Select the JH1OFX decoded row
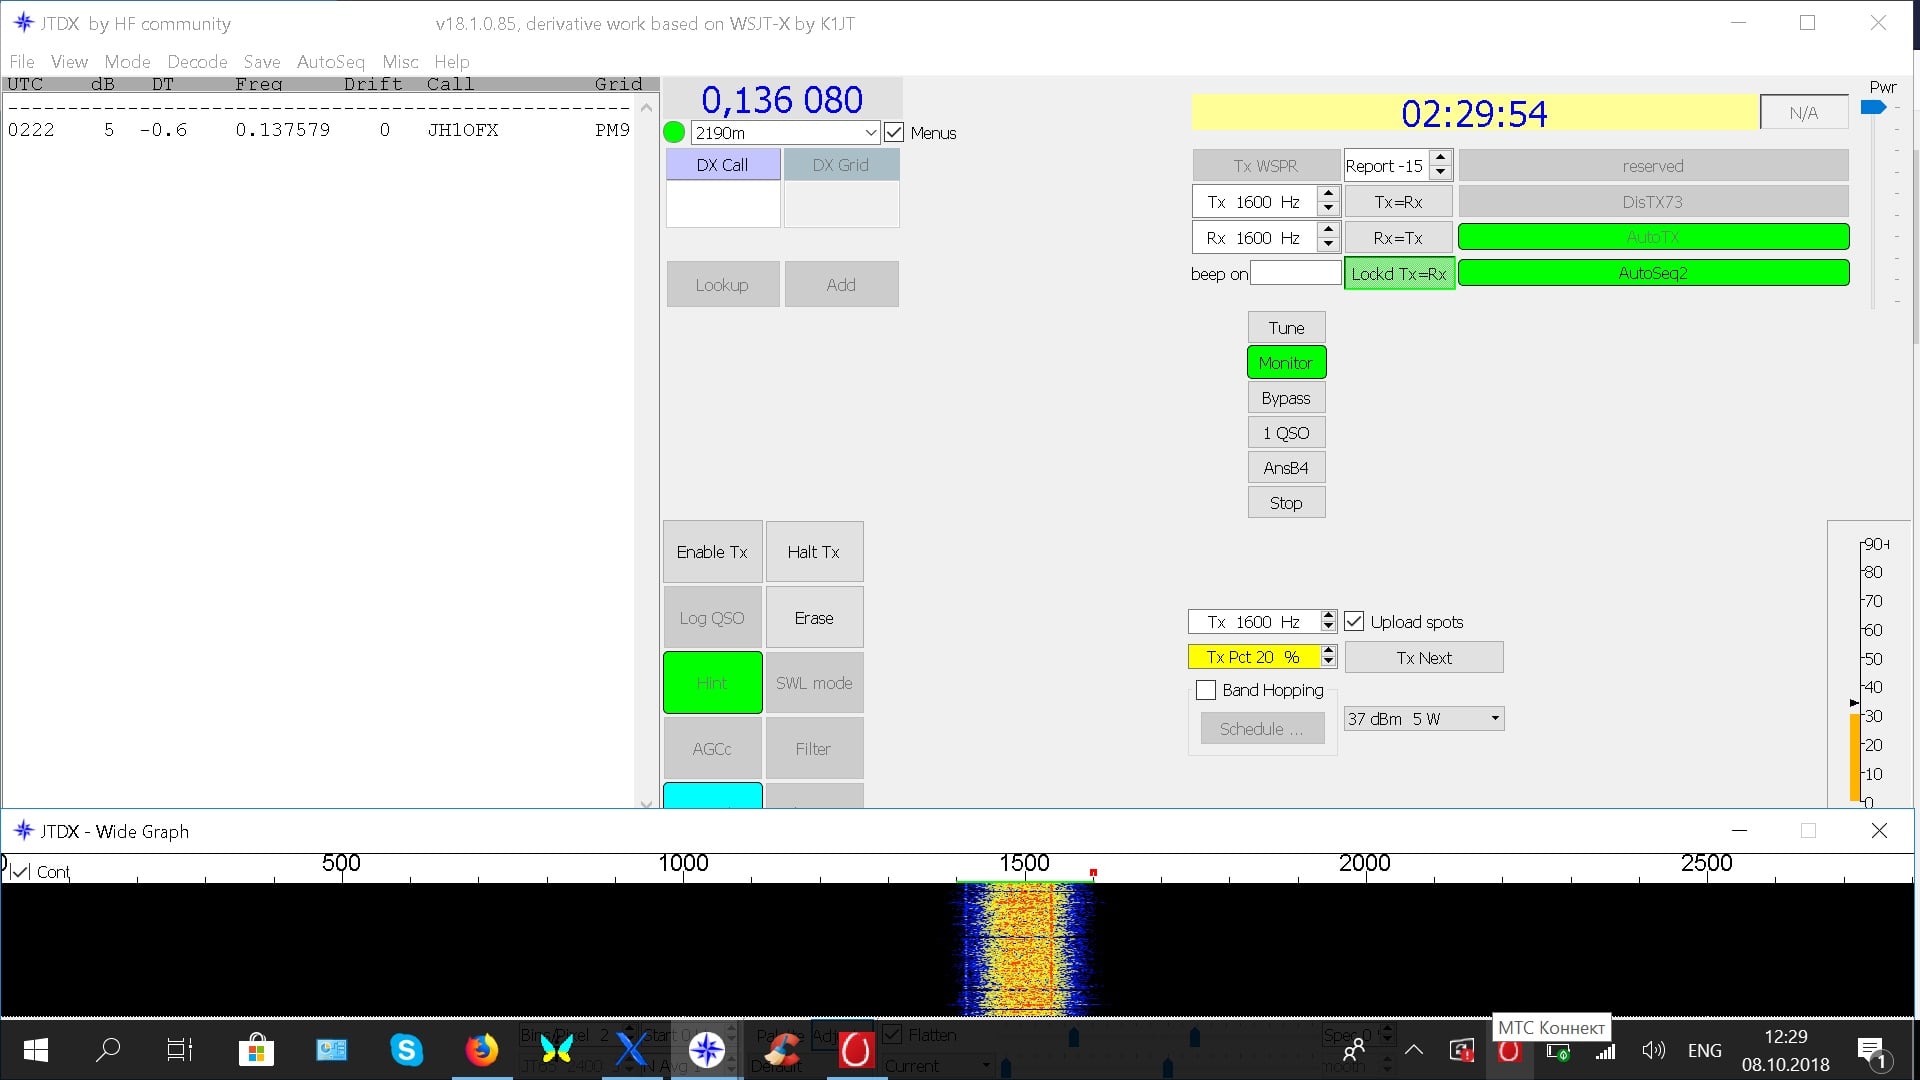 [x=318, y=130]
